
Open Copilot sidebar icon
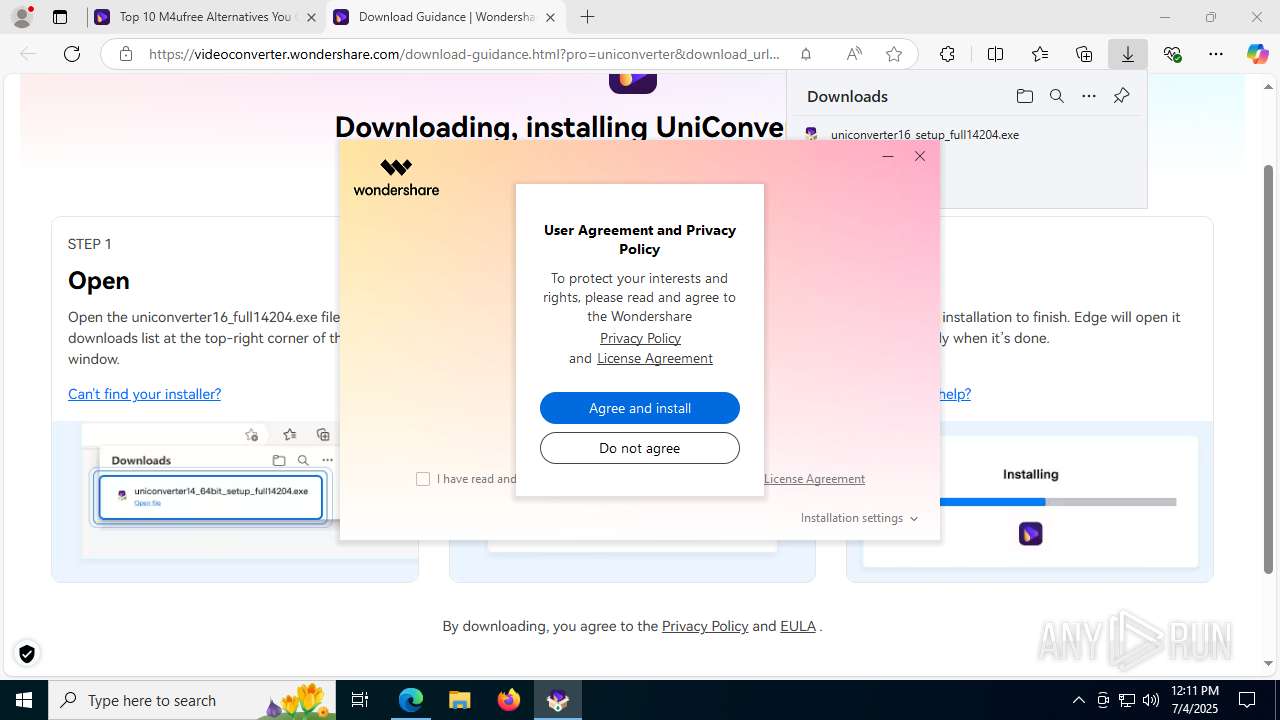pos(1257,54)
